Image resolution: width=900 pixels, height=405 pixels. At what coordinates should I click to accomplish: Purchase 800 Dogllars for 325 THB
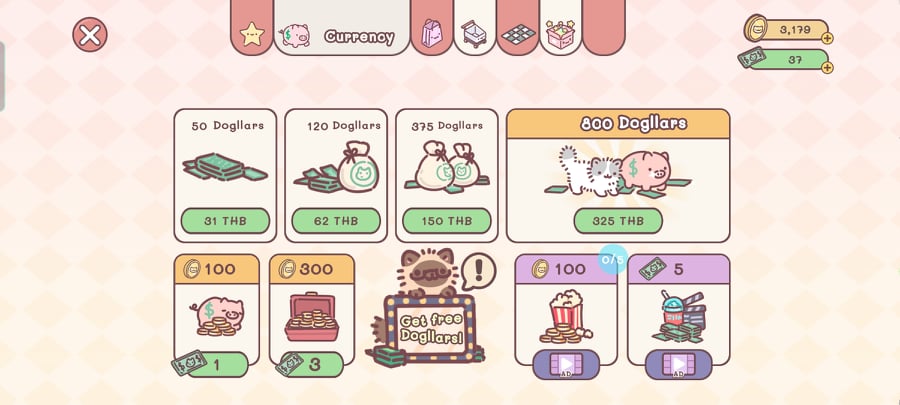618,221
